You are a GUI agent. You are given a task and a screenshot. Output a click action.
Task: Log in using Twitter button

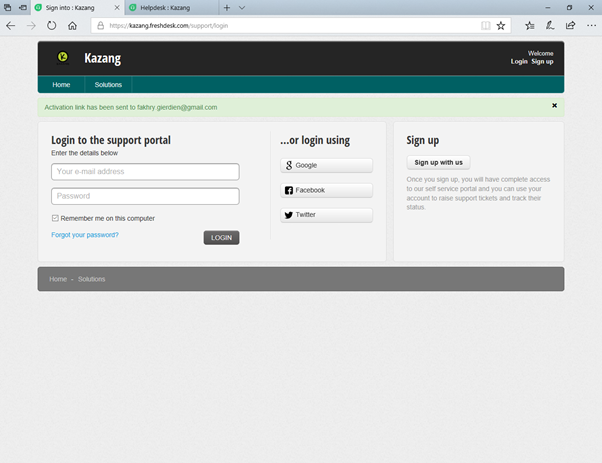(326, 215)
